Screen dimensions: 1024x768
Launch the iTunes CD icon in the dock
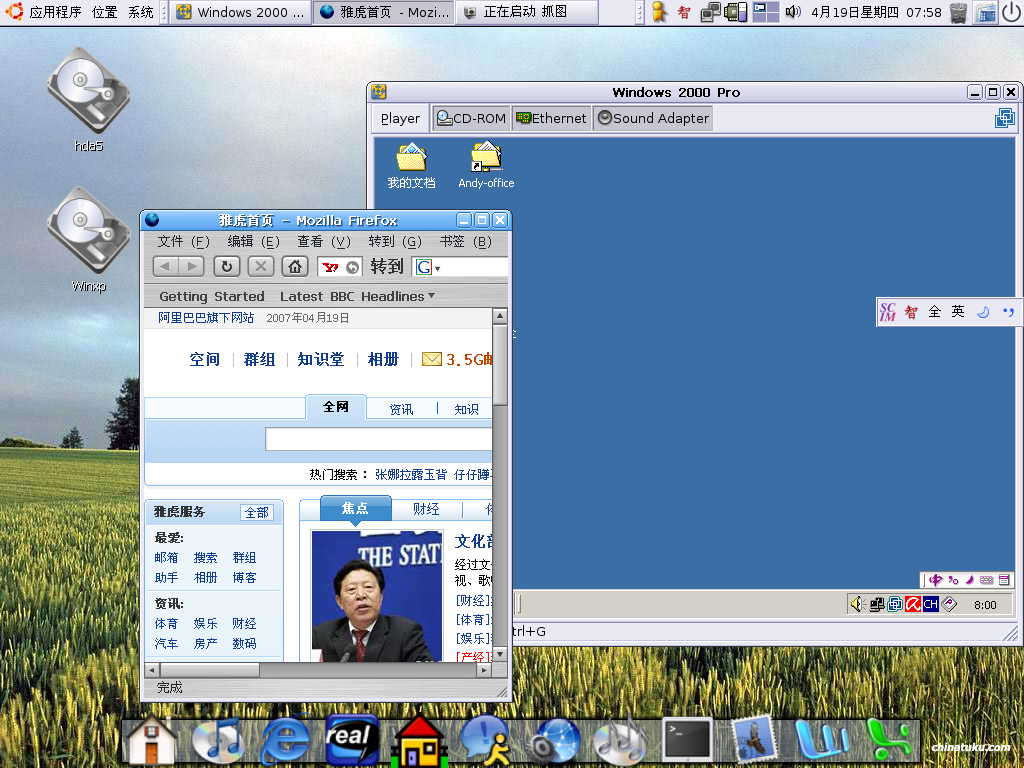point(219,741)
